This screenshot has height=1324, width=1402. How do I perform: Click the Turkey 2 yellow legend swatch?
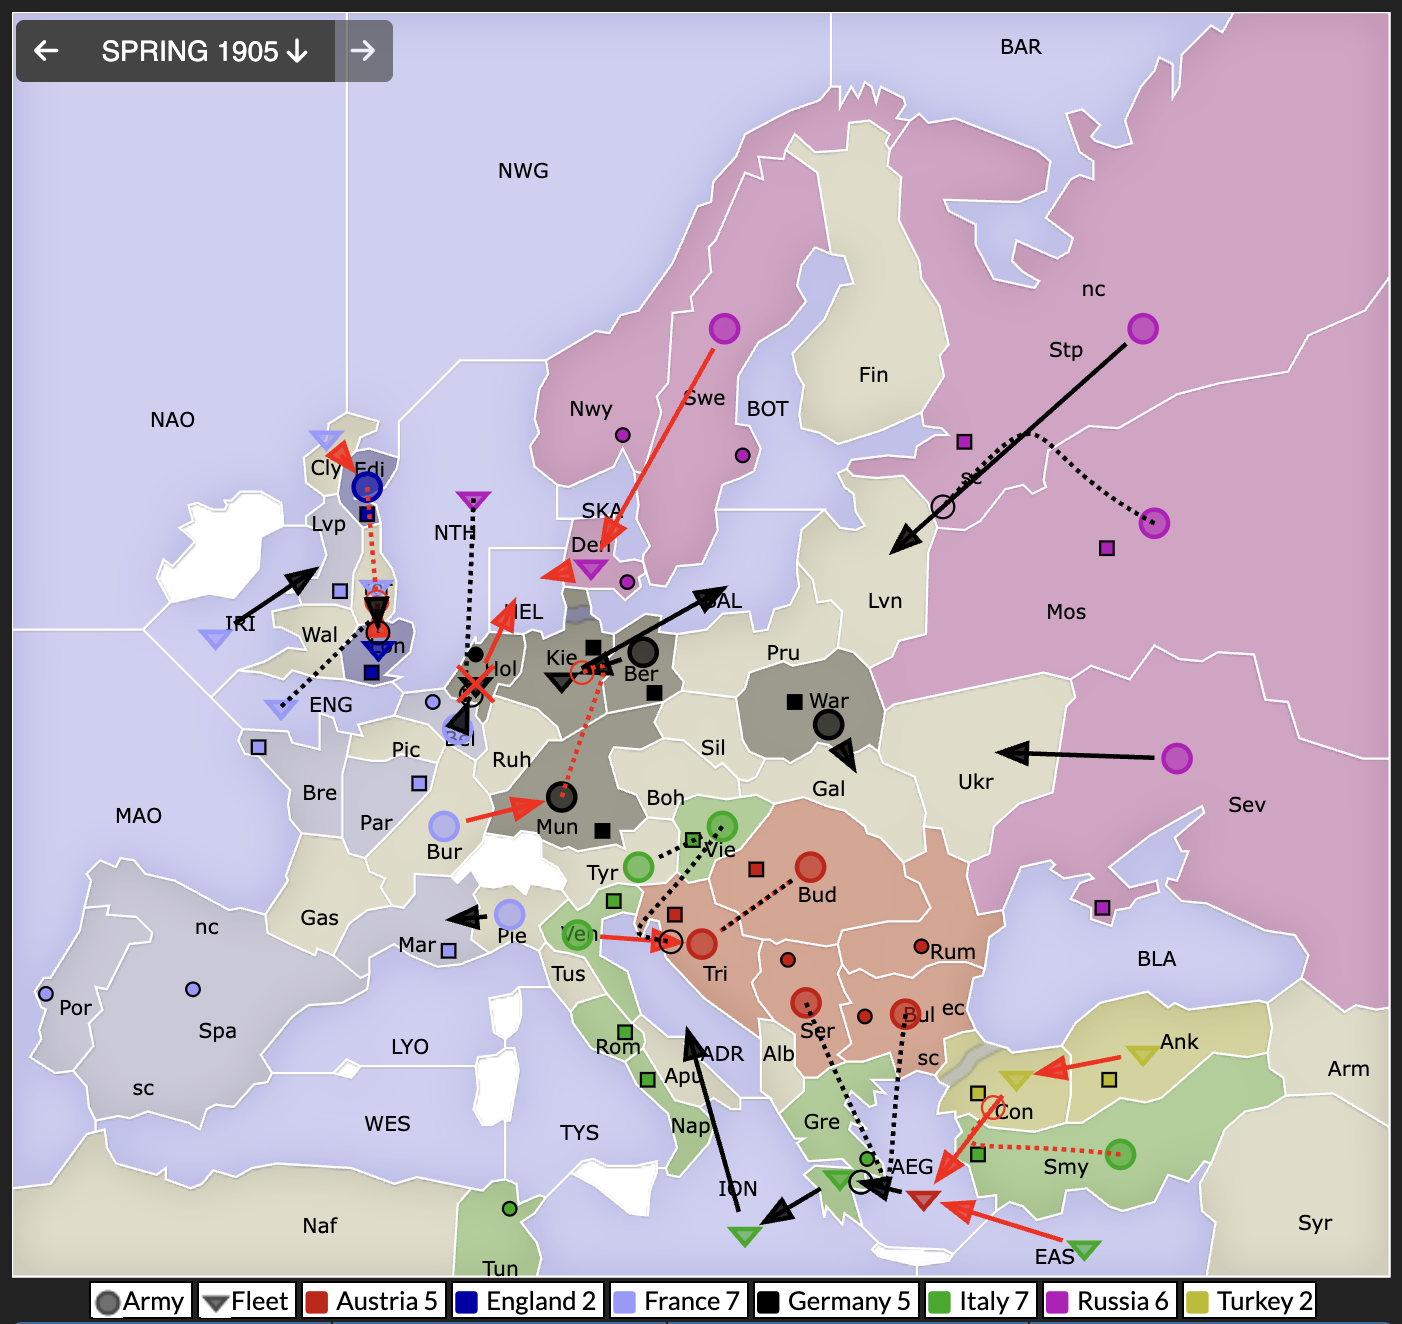click(x=1197, y=1302)
